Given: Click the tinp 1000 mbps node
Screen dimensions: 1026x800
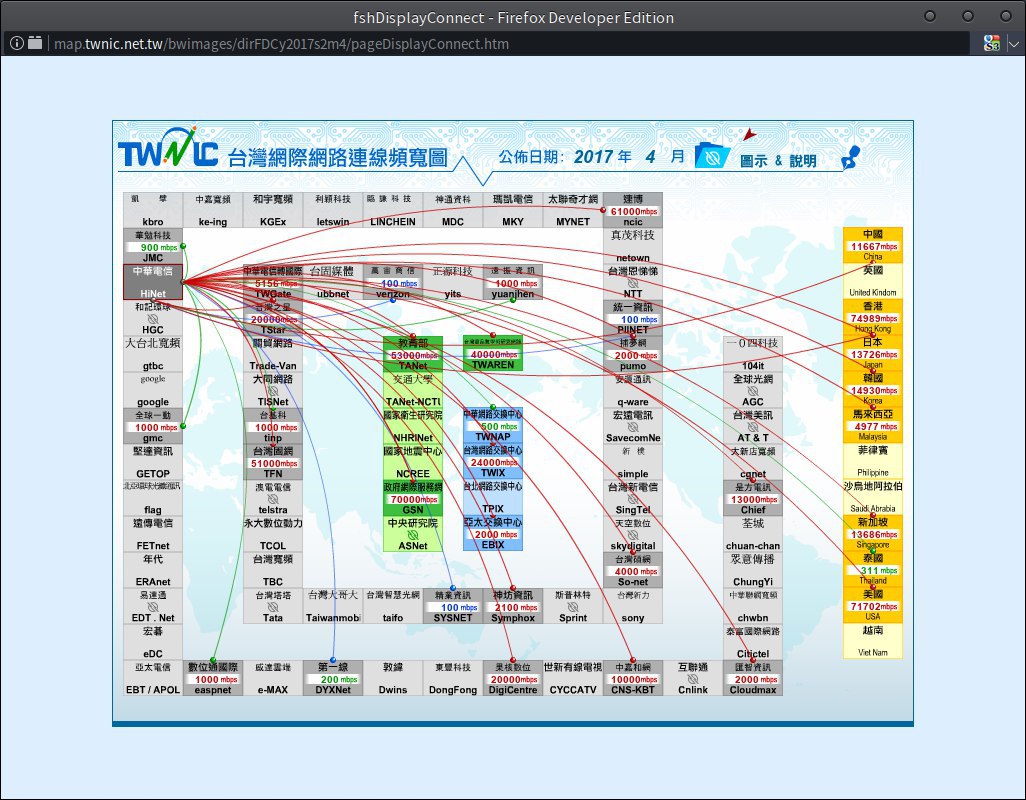Looking at the screenshot, I should point(273,426).
